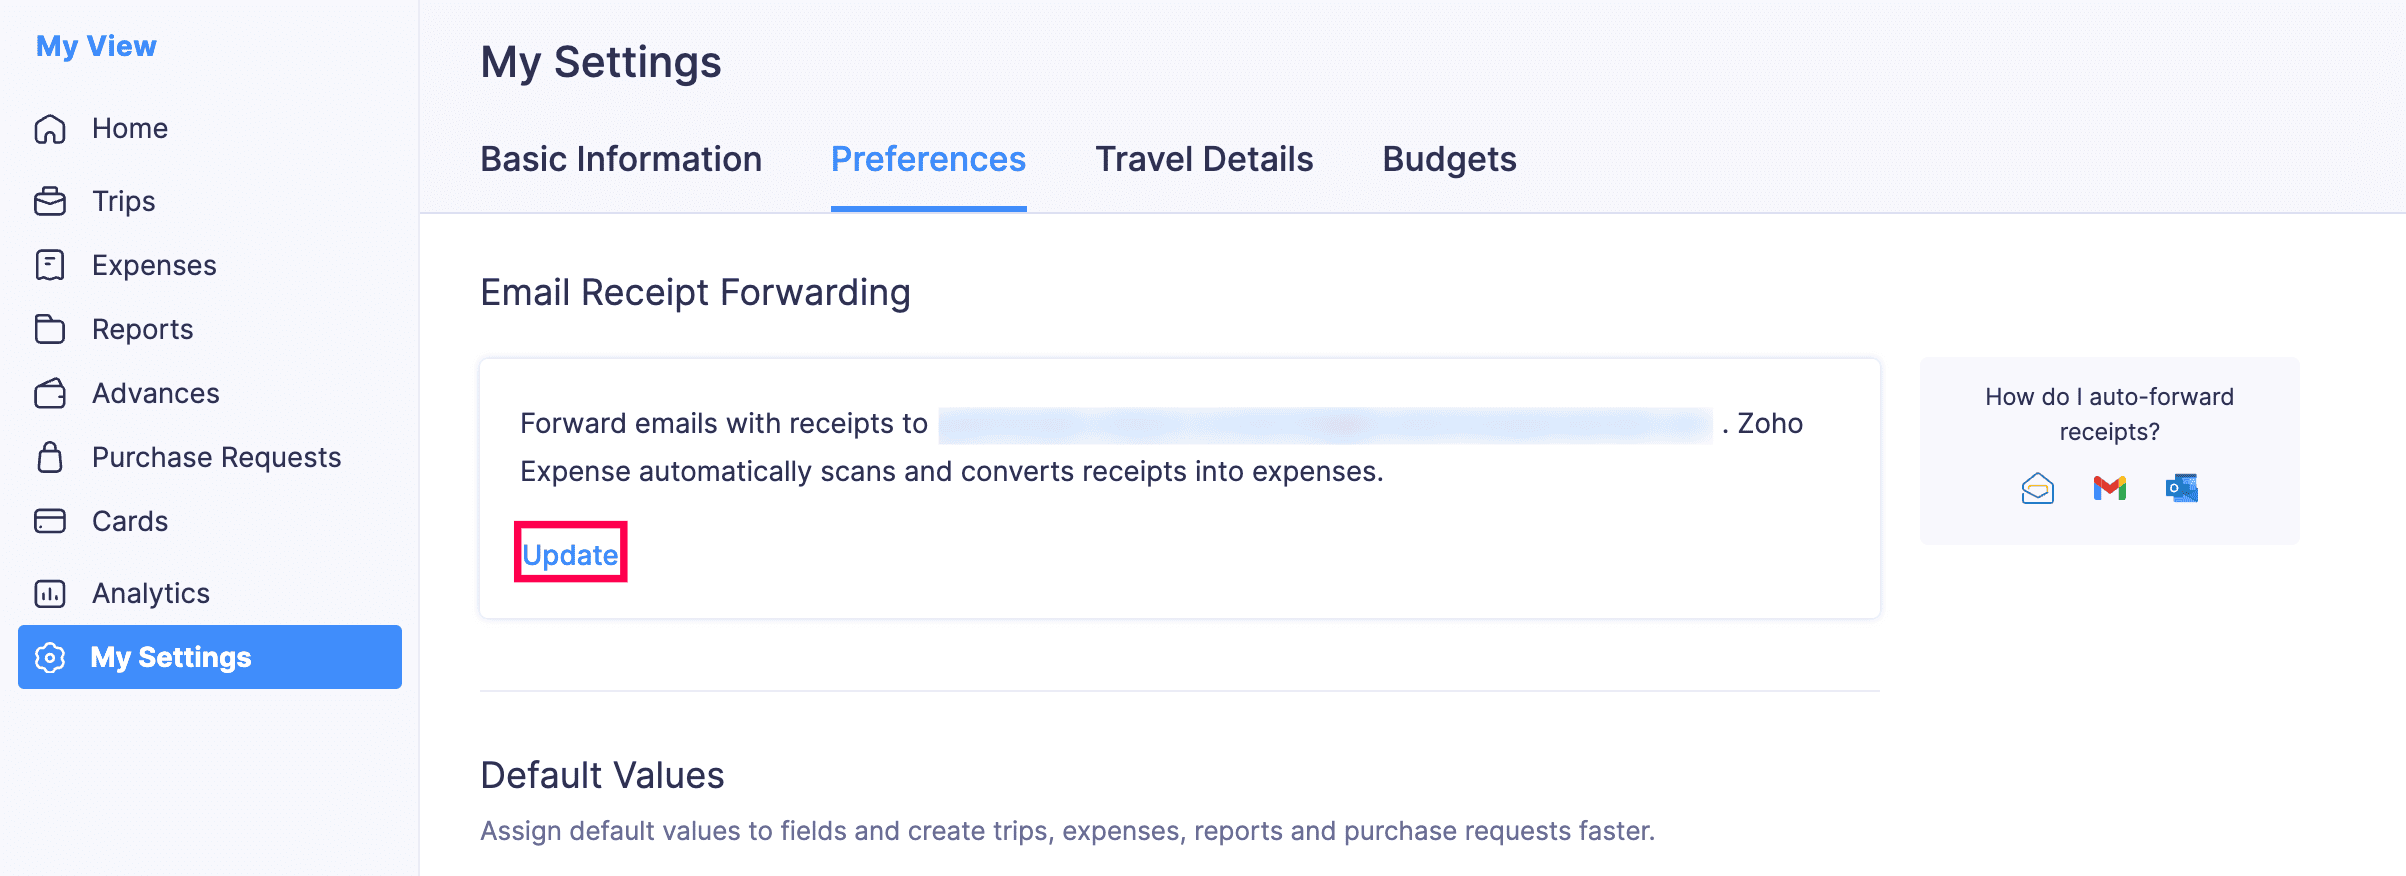Click the Home house icon
Screen dimensions: 2406x876
click(x=50, y=129)
